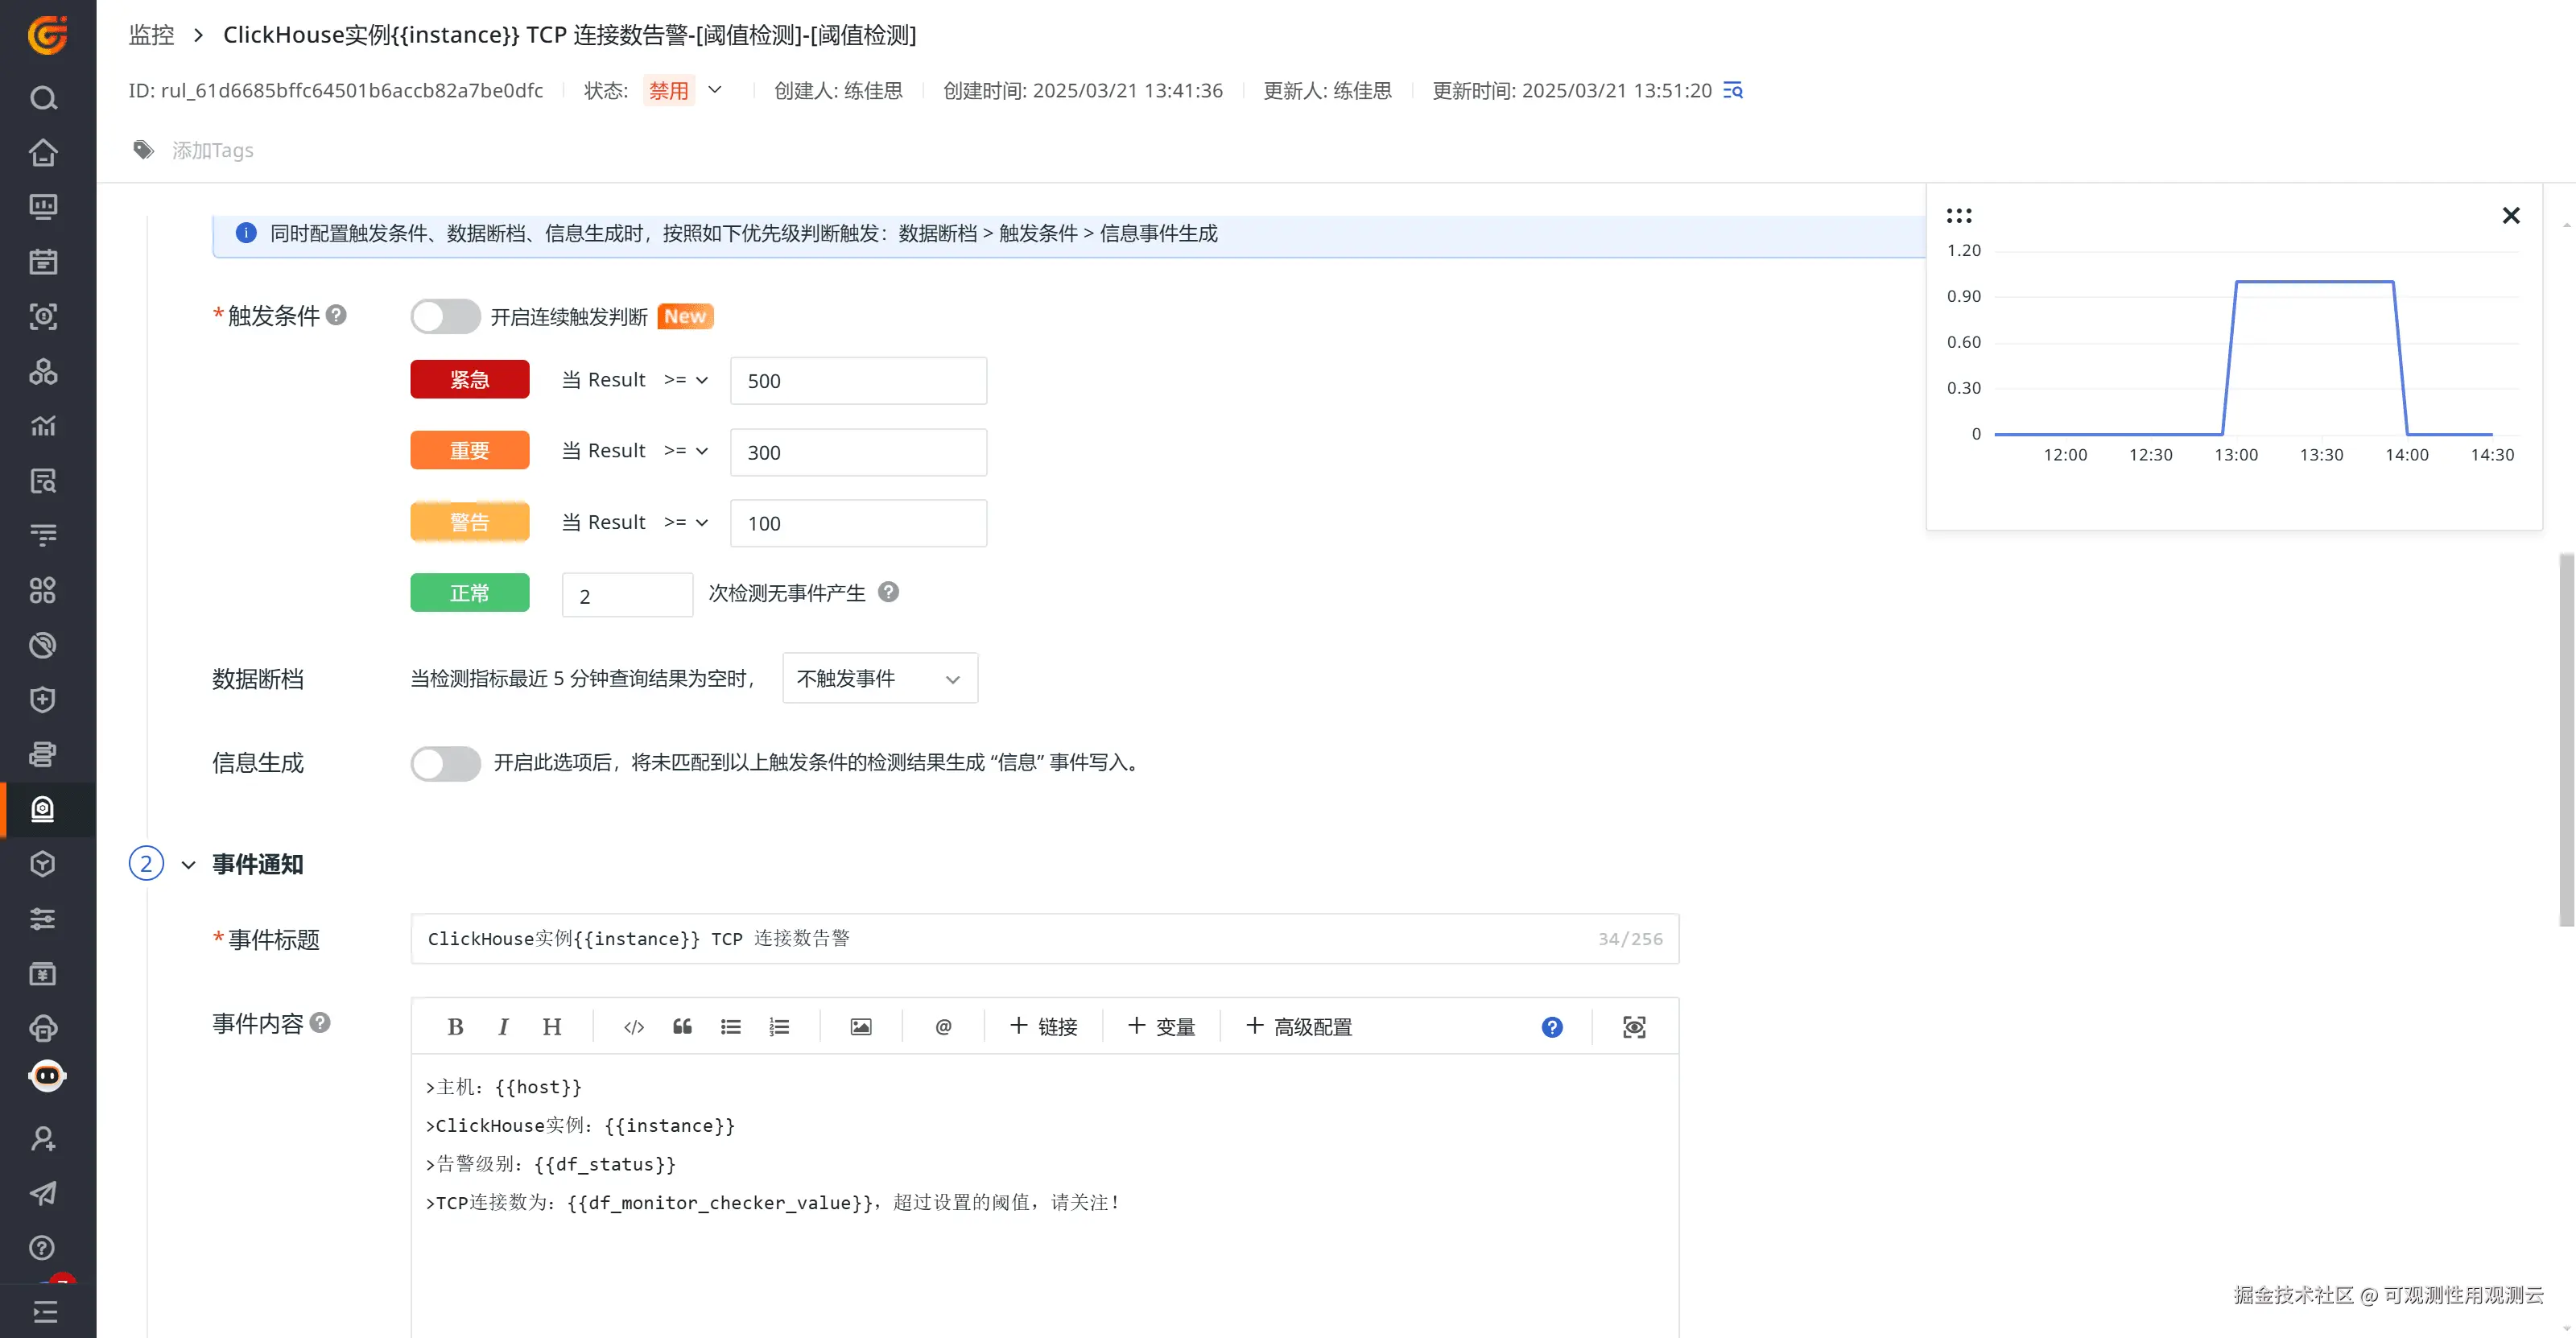Viewport: 2576px width, 1338px height.
Task: Go to the home icon in the sidebar
Action: coord(43,153)
